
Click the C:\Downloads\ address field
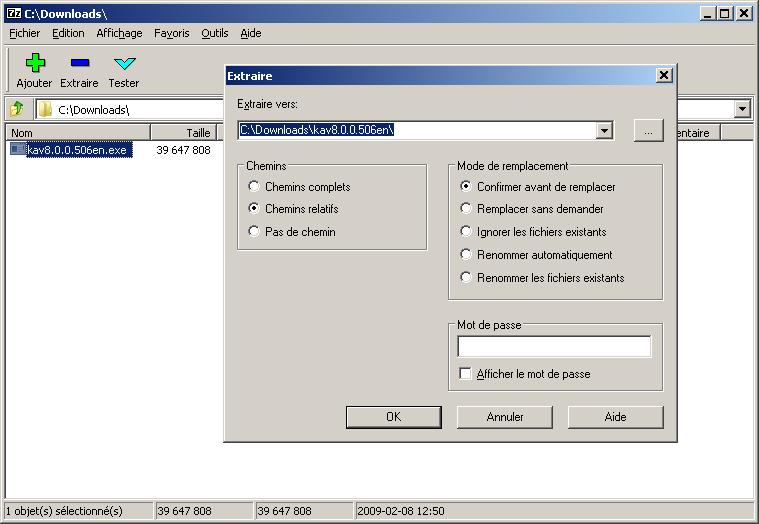(131, 109)
